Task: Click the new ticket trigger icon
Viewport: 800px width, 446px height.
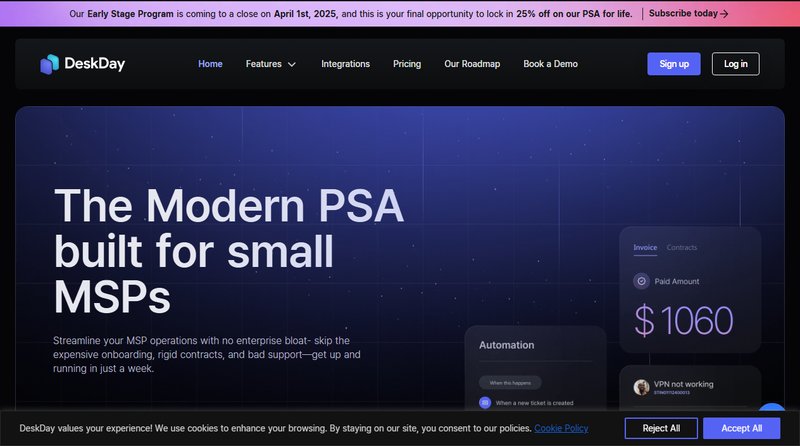Action: click(485, 402)
